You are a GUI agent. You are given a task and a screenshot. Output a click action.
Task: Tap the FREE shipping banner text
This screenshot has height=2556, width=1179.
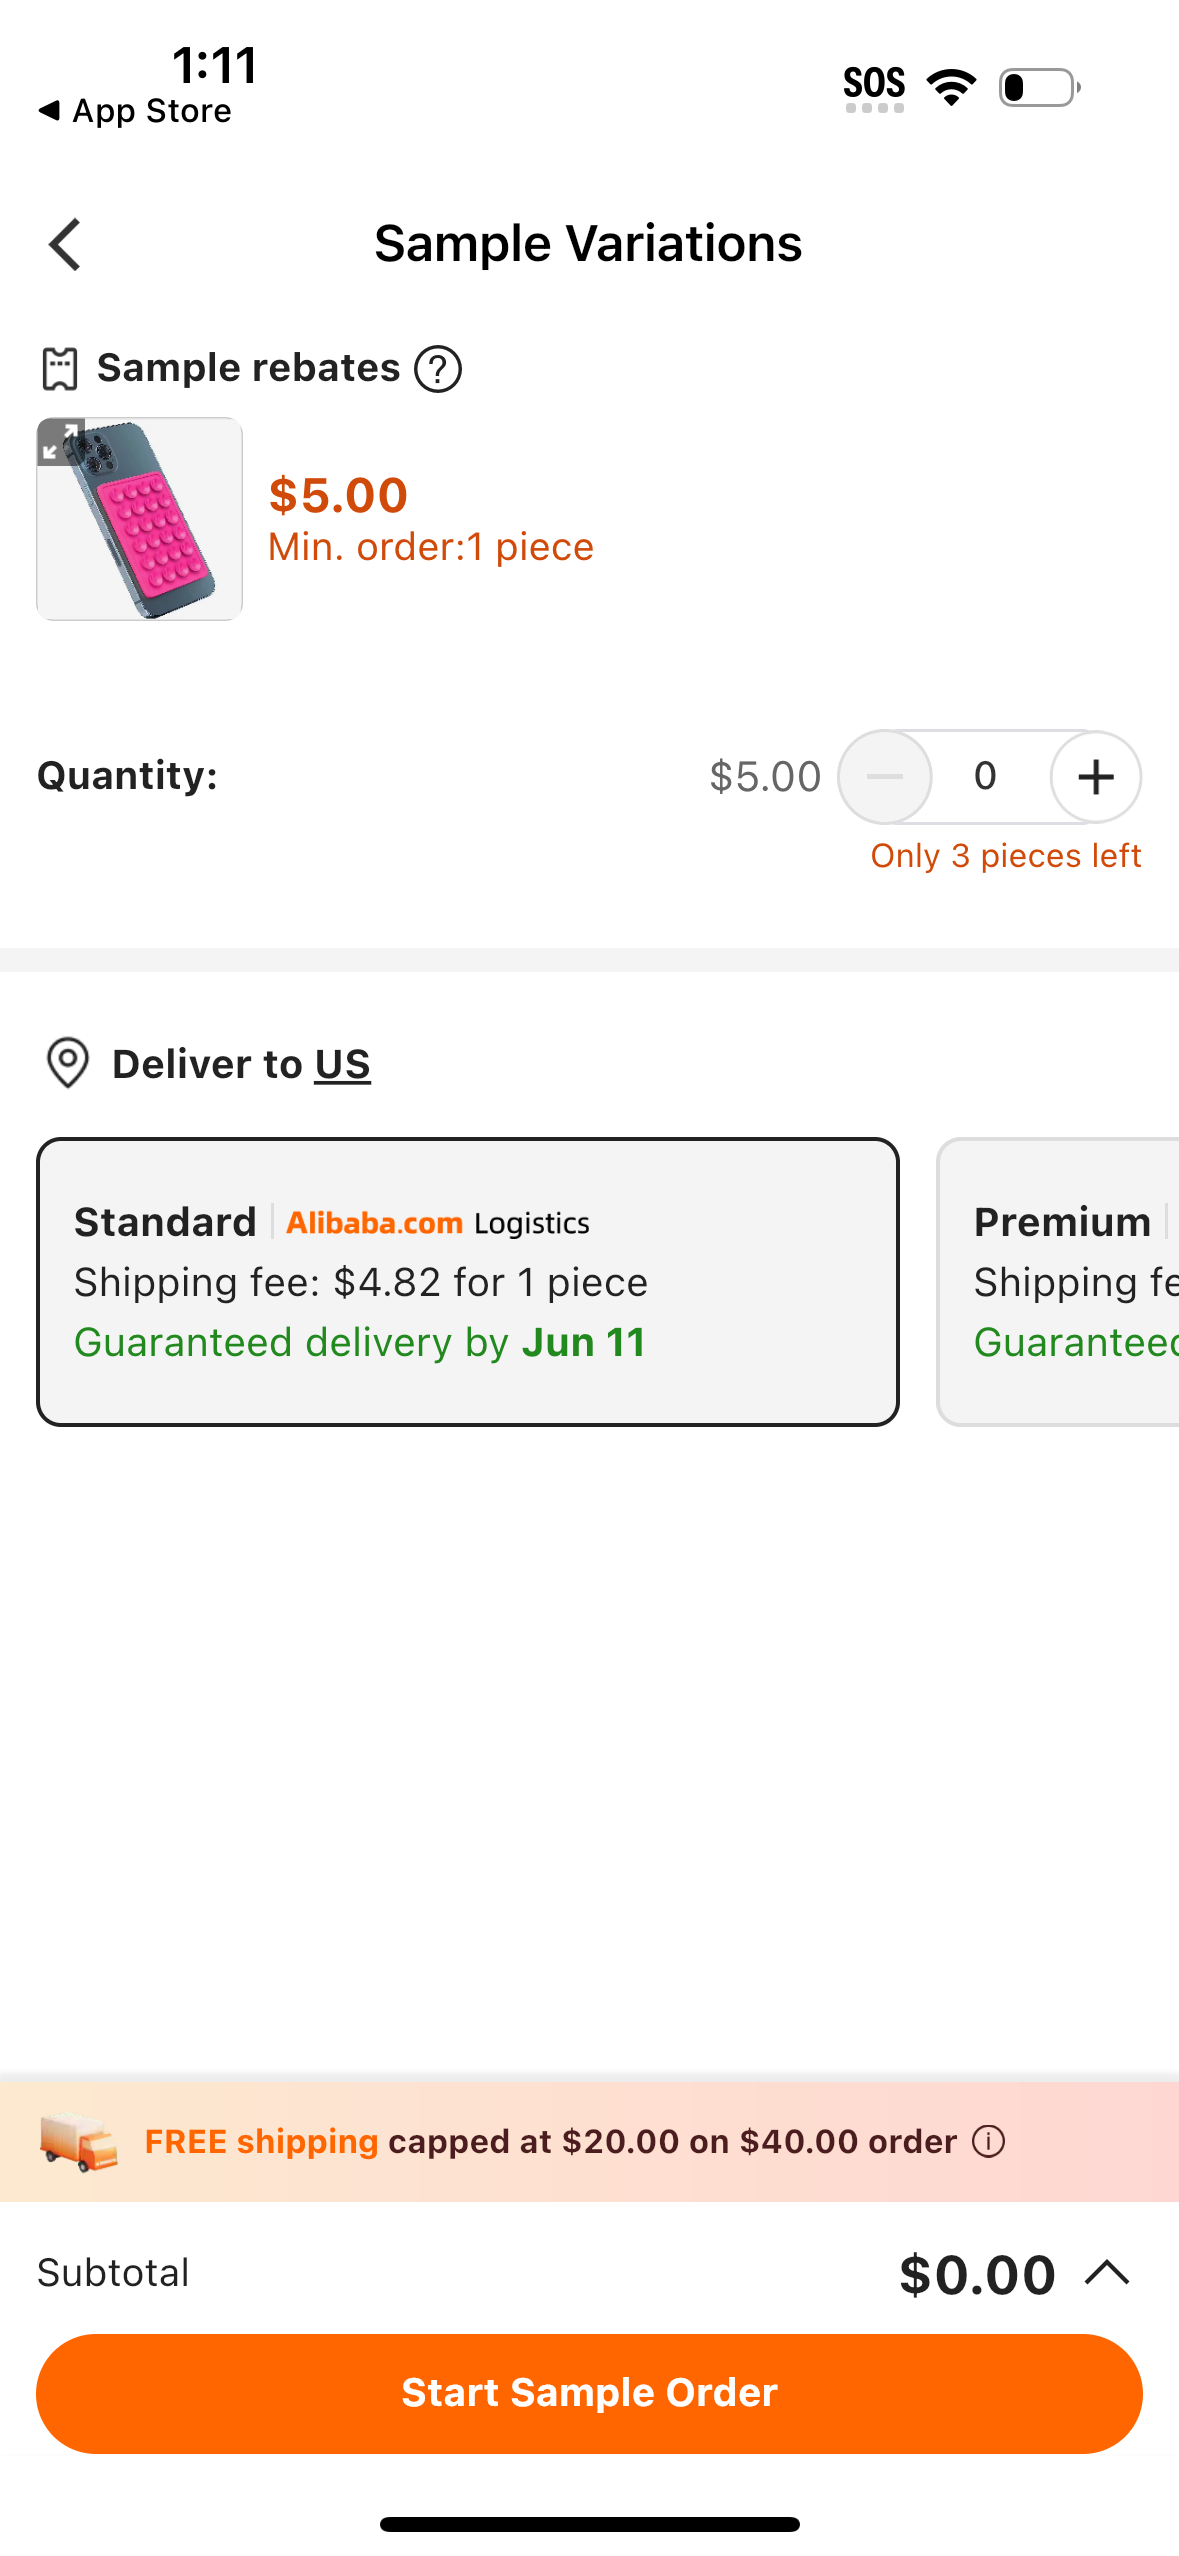tap(550, 2141)
